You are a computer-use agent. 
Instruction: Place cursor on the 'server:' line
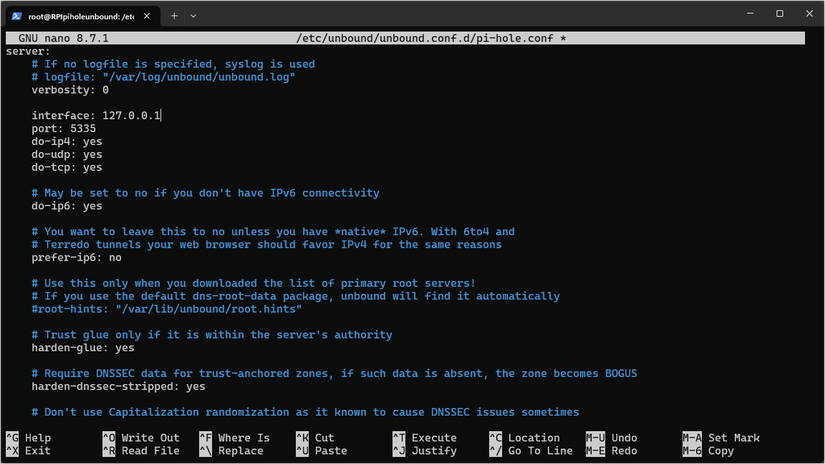coord(28,52)
